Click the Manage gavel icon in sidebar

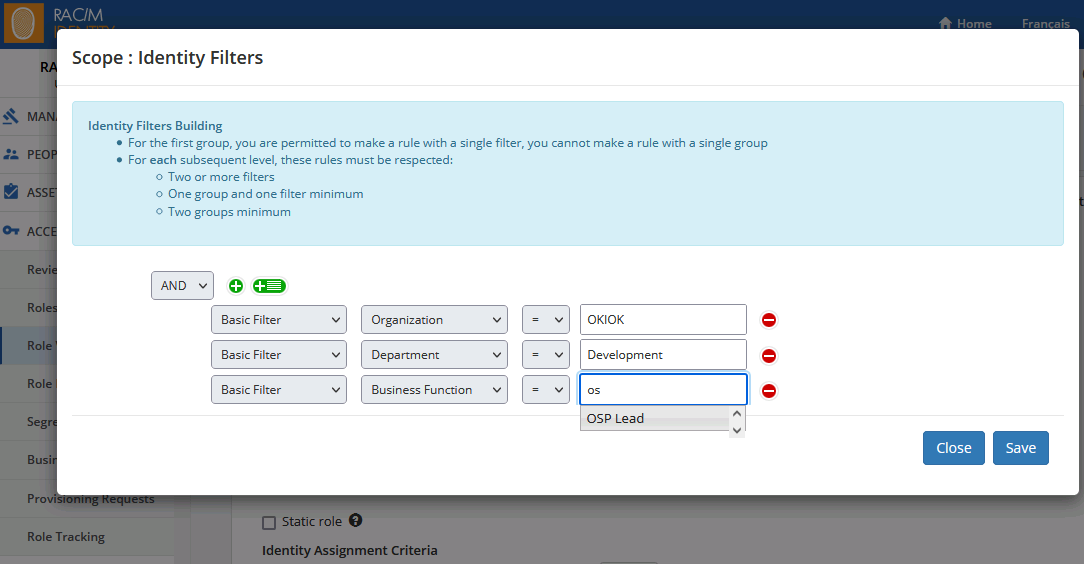point(11,116)
